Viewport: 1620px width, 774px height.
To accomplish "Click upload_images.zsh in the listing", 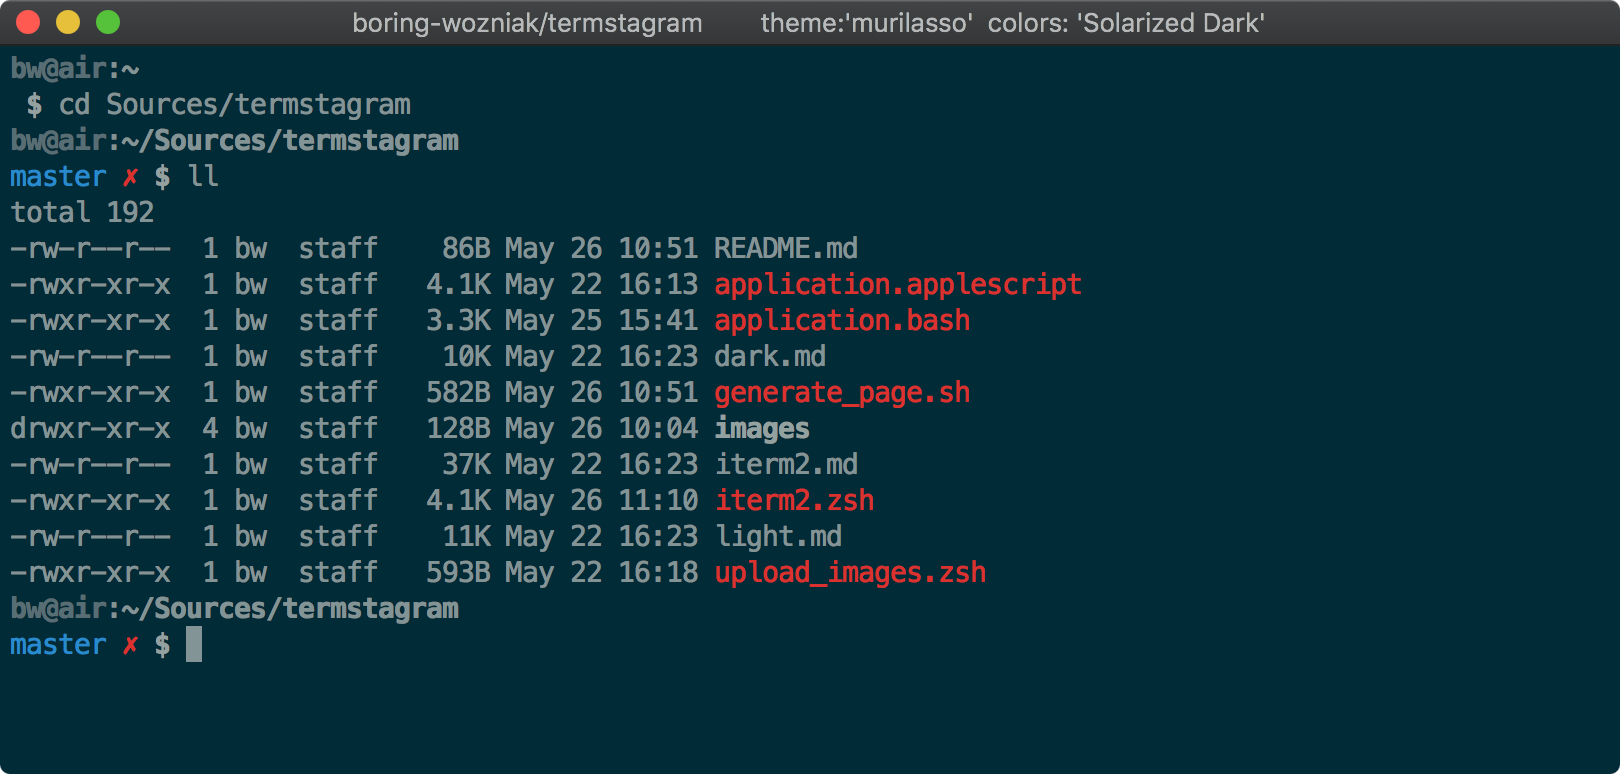I will point(850,572).
